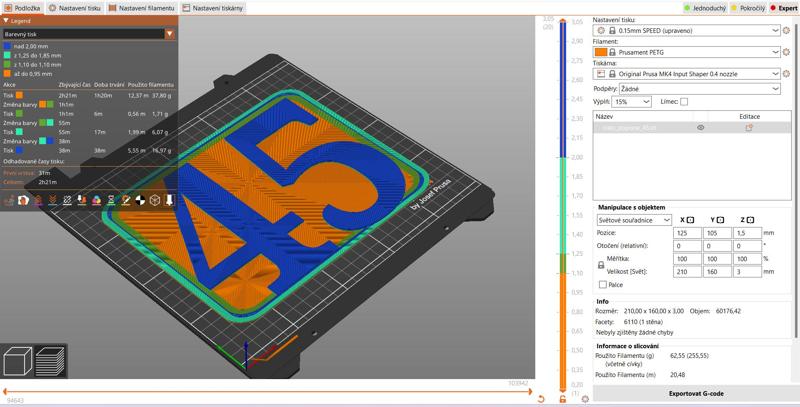This screenshot has width=800, height=407.
Task: Click scale lock icon beside Měřítka
Action: [600, 265]
